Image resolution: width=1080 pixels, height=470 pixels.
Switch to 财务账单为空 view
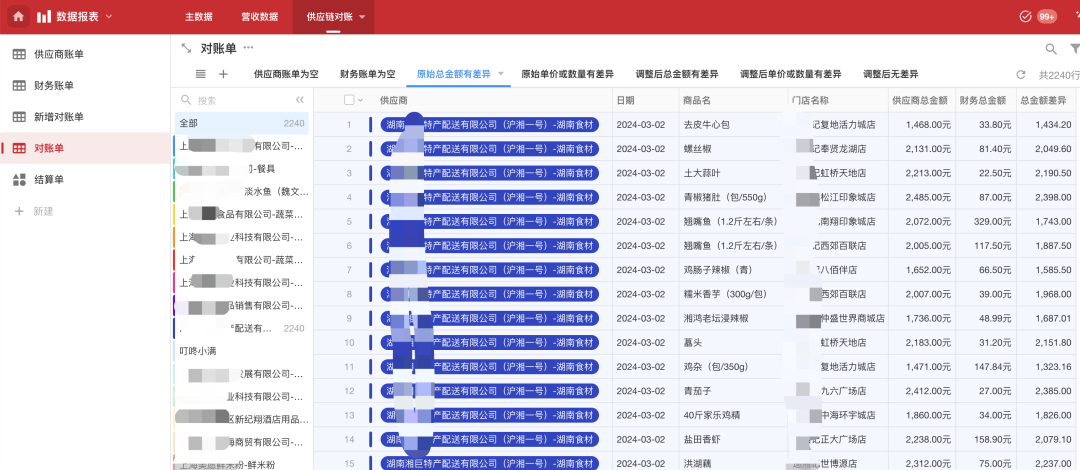tap(368, 74)
